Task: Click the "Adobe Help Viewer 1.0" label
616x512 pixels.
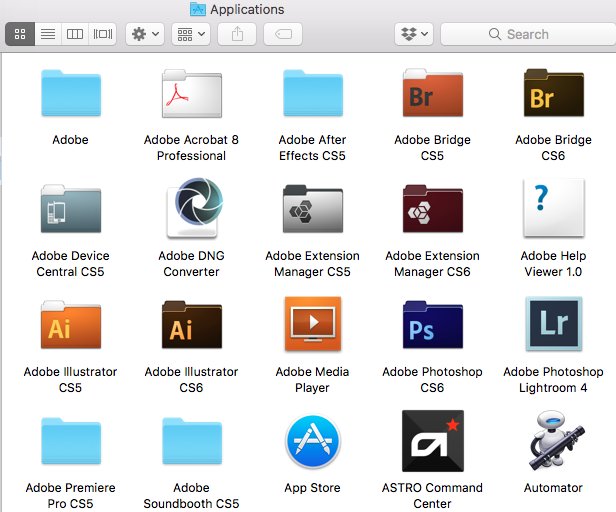Action: (x=554, y=264)
